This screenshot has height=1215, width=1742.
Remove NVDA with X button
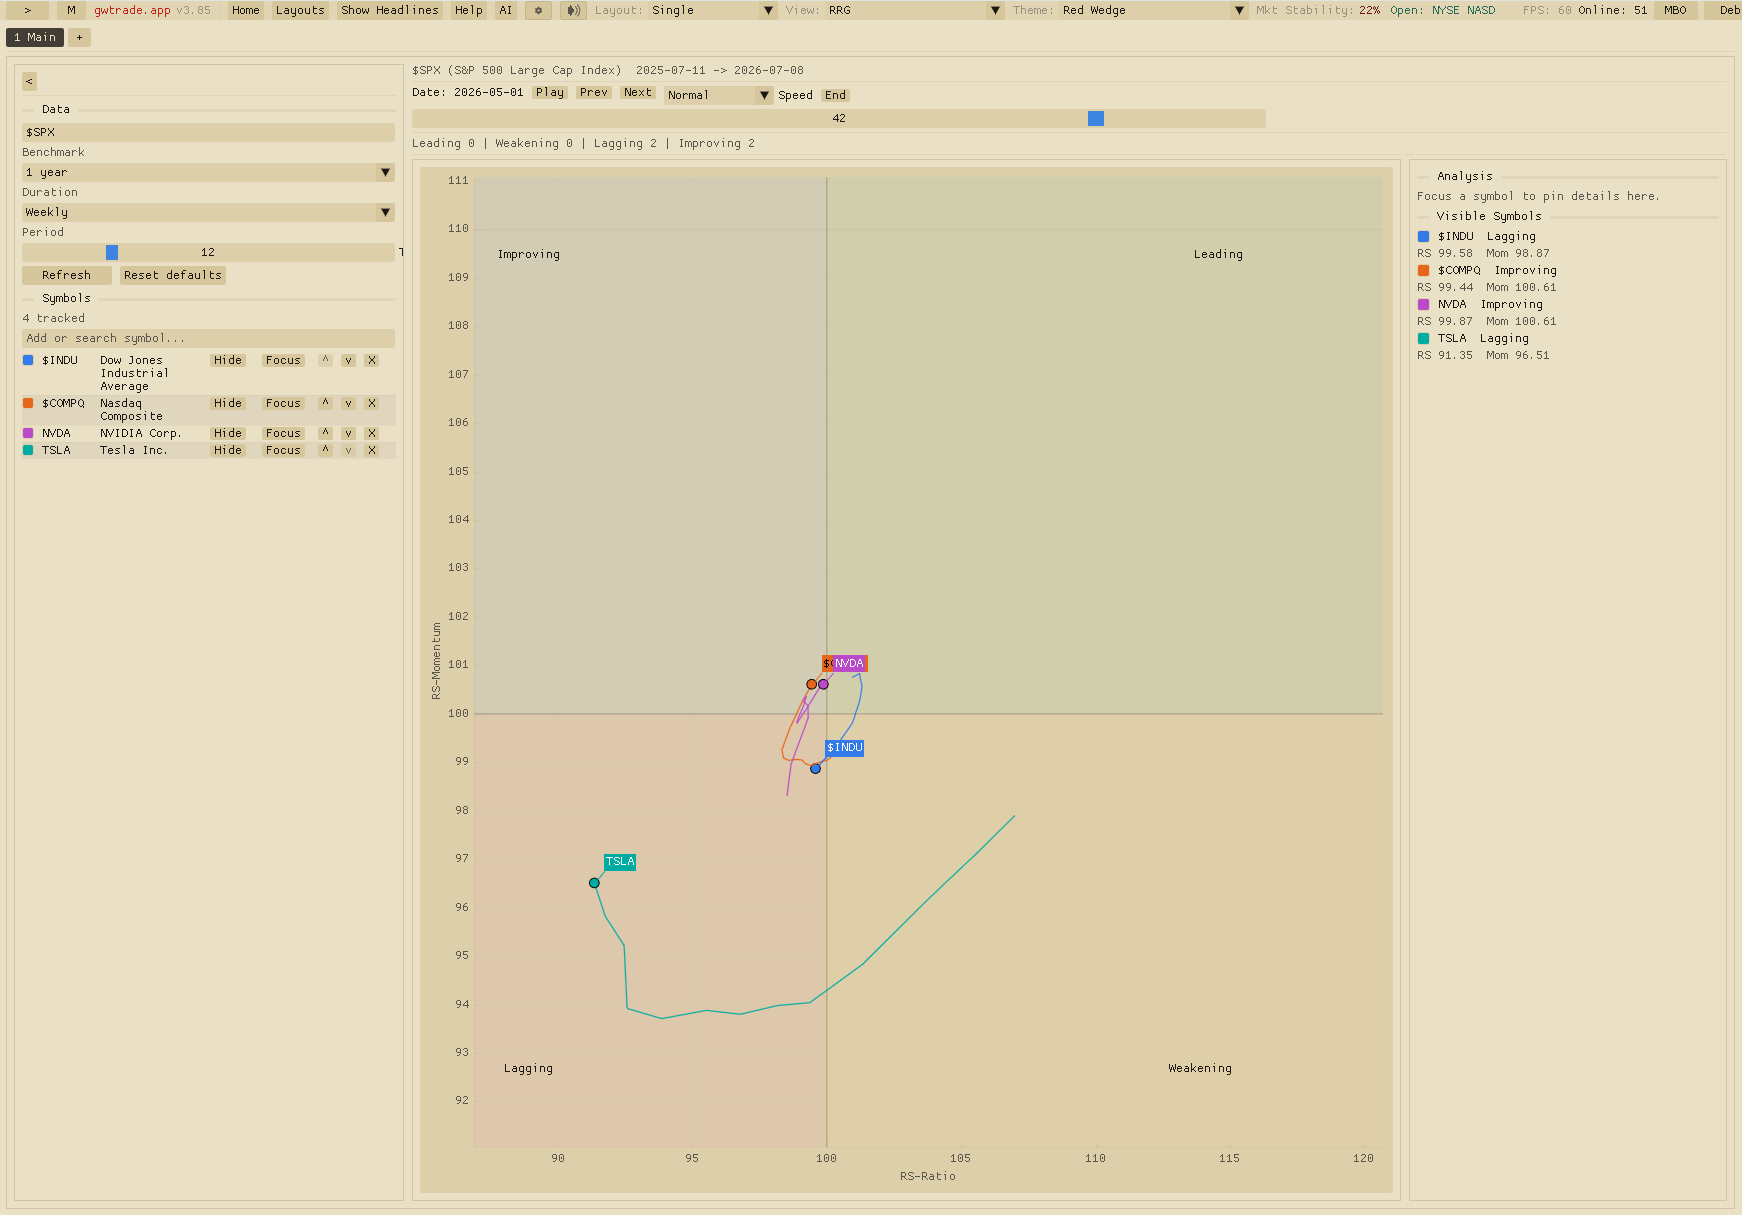[371, 433]
